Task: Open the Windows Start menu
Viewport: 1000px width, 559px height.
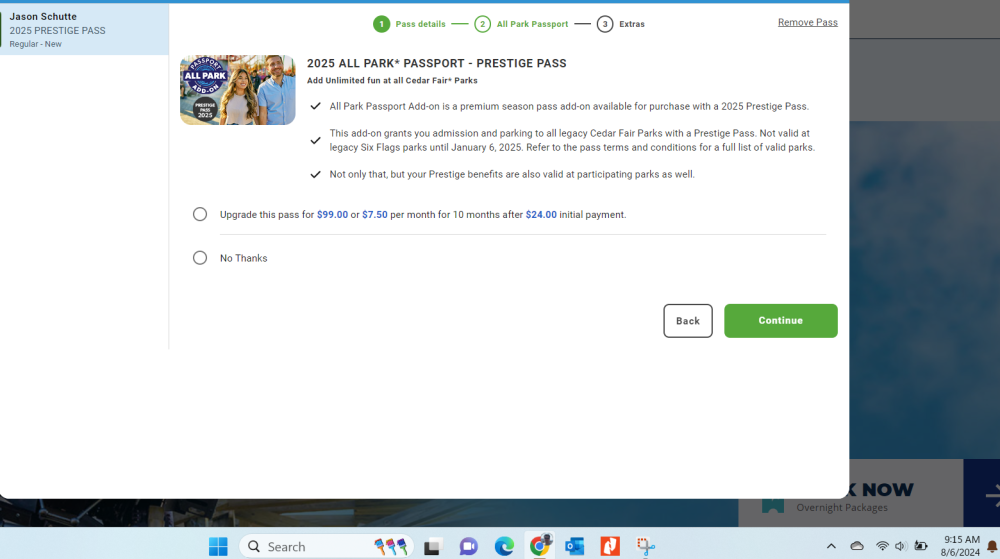Action: coord(218,546)
